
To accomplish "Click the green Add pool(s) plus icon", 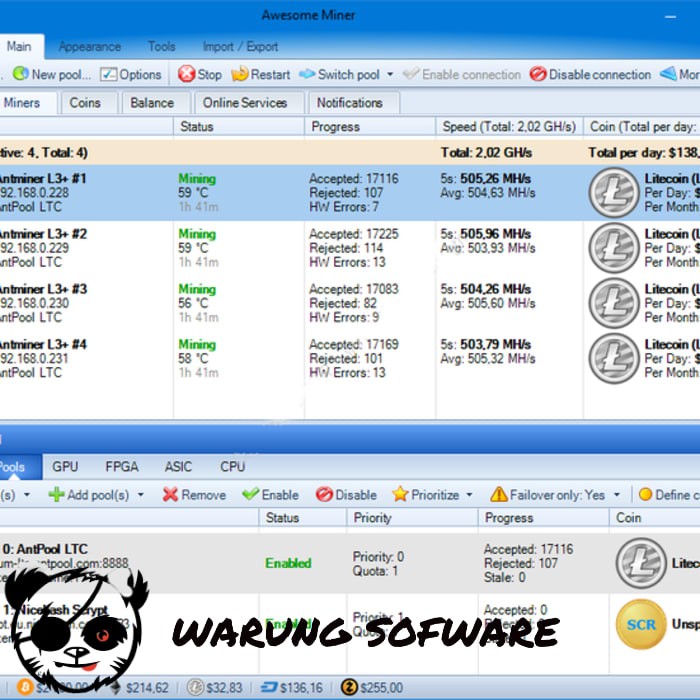I will click(x=57, y=494).
